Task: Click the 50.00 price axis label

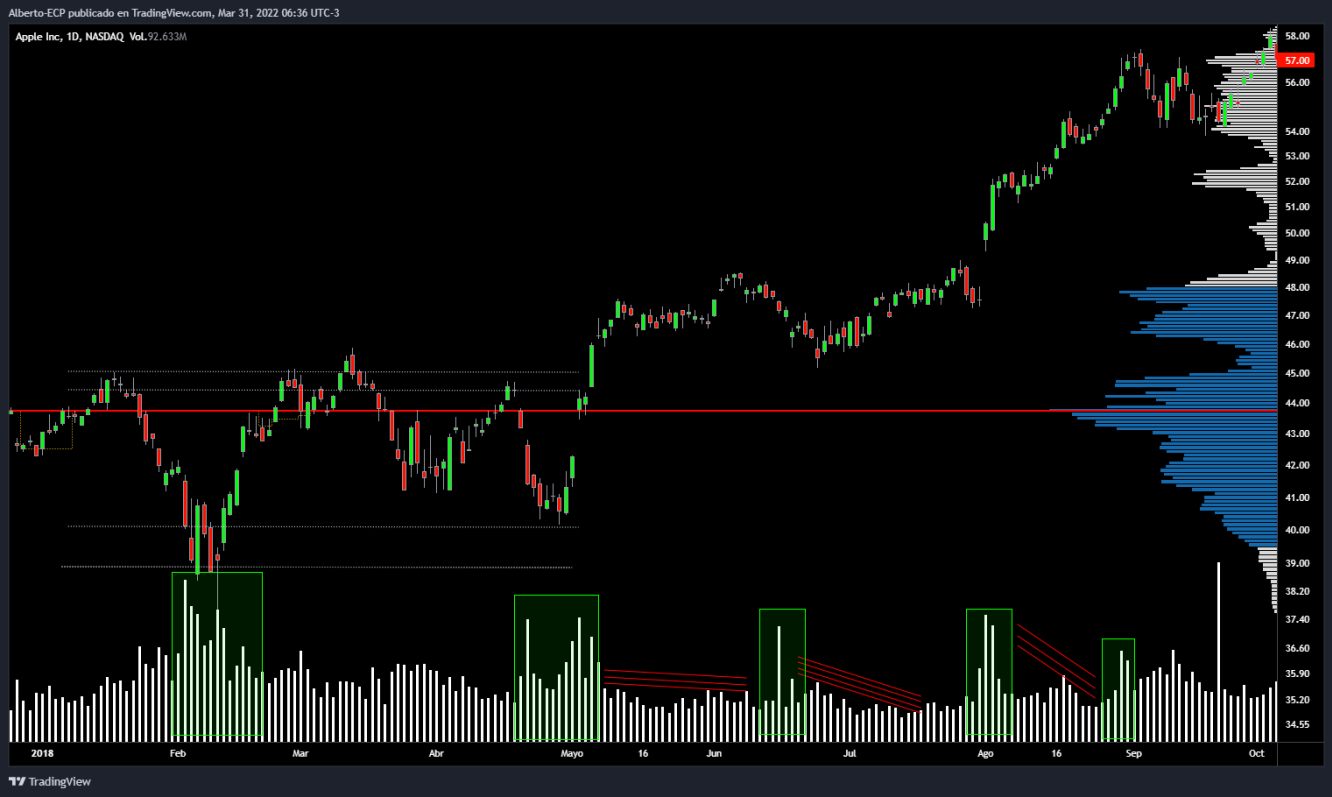Action: point(1297,233)
